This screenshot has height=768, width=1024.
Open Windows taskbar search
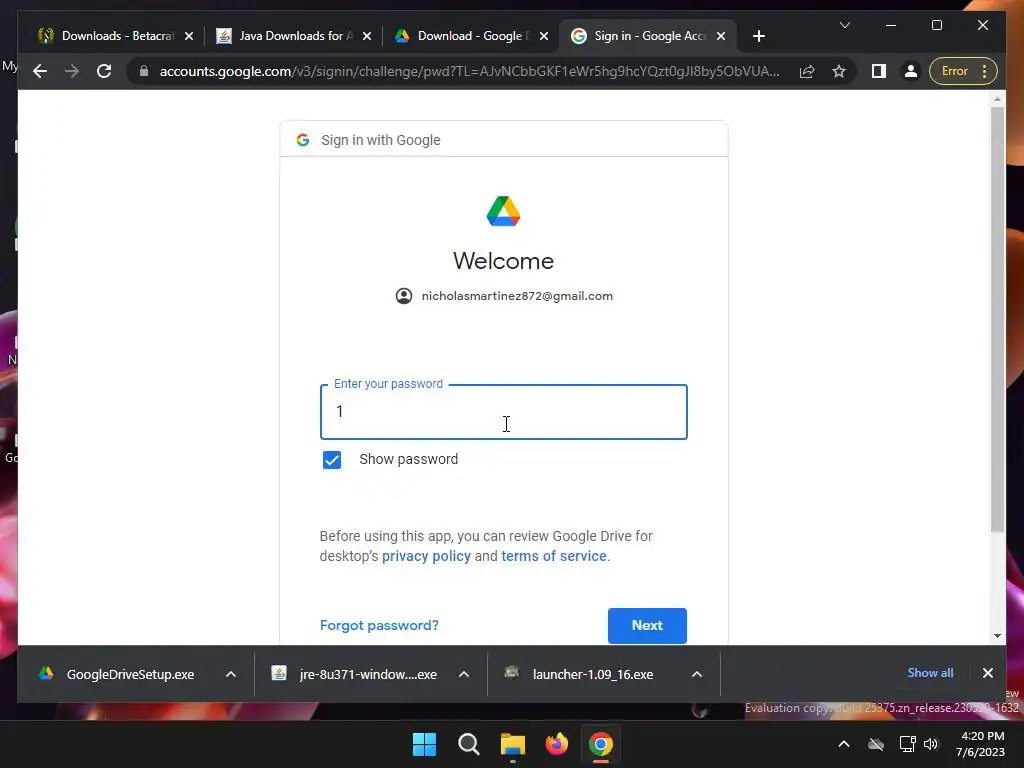tap(468, 744)
